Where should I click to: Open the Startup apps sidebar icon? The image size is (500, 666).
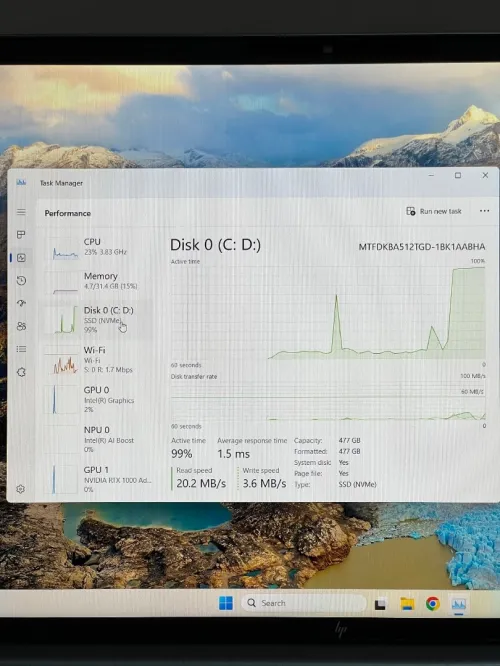21,303
